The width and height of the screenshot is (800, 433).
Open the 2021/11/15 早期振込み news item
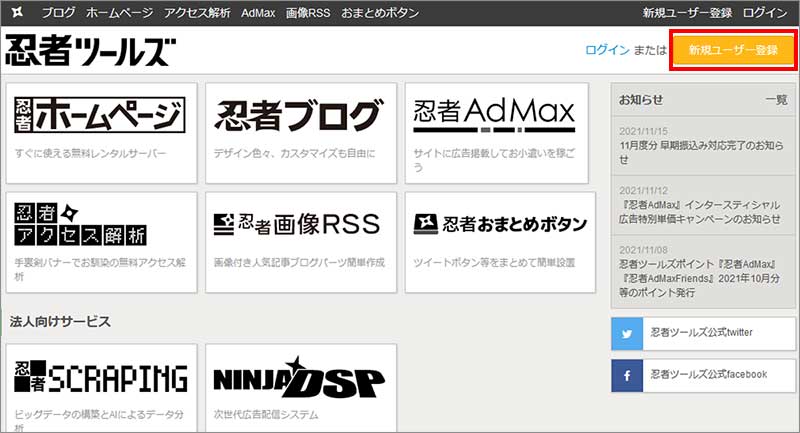pos(703,145)
